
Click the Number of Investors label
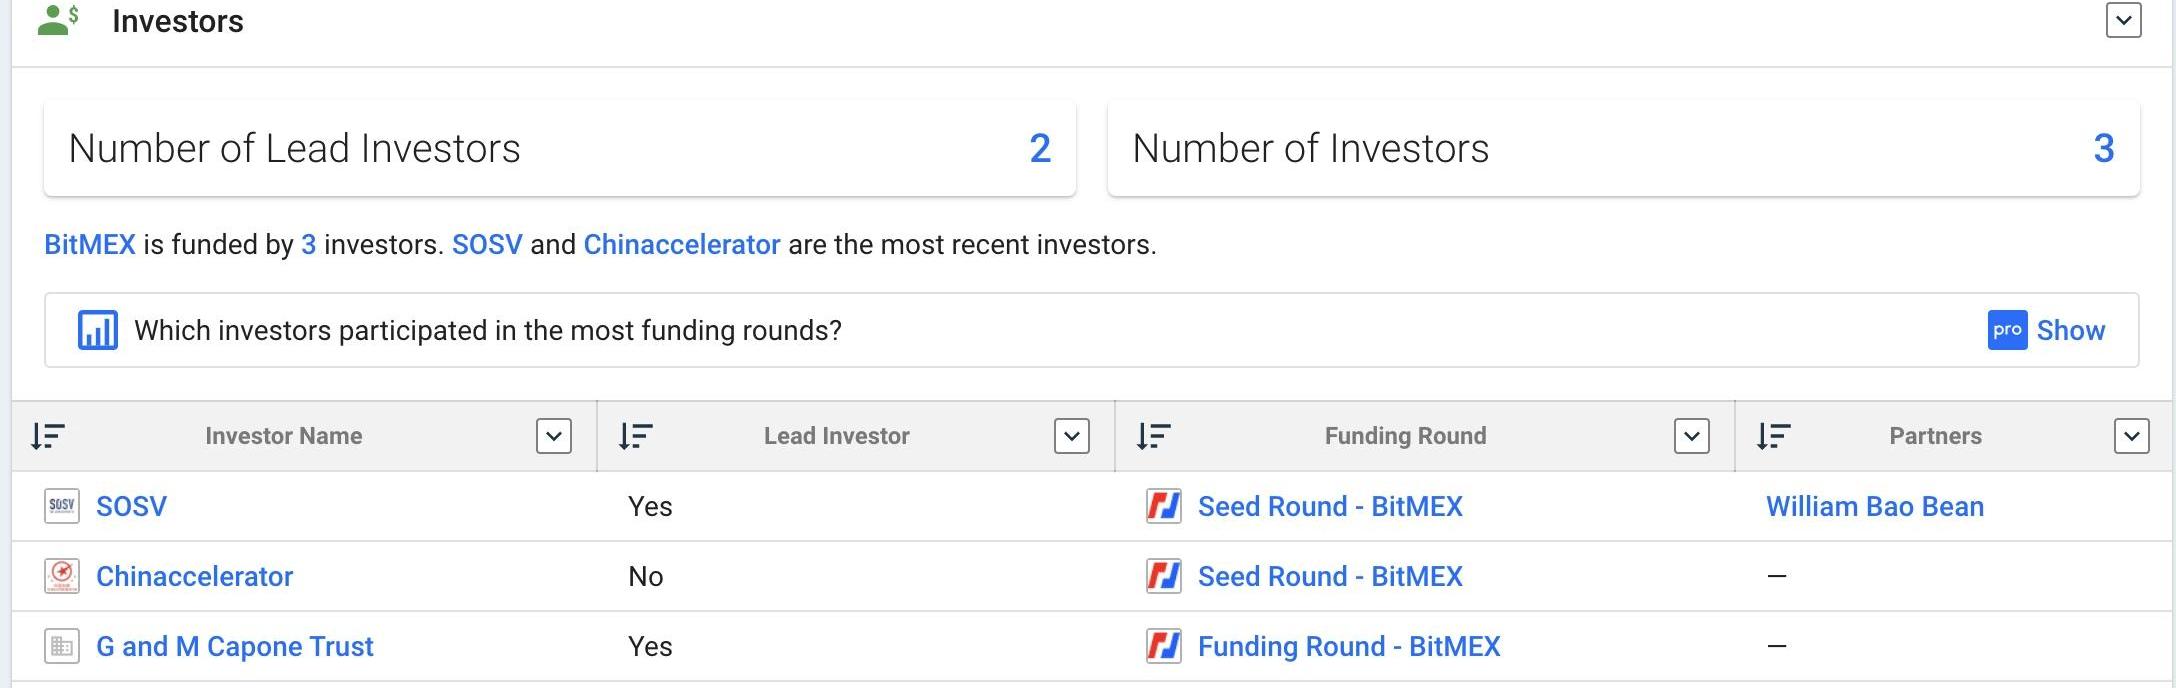[x=1311, y=149]
